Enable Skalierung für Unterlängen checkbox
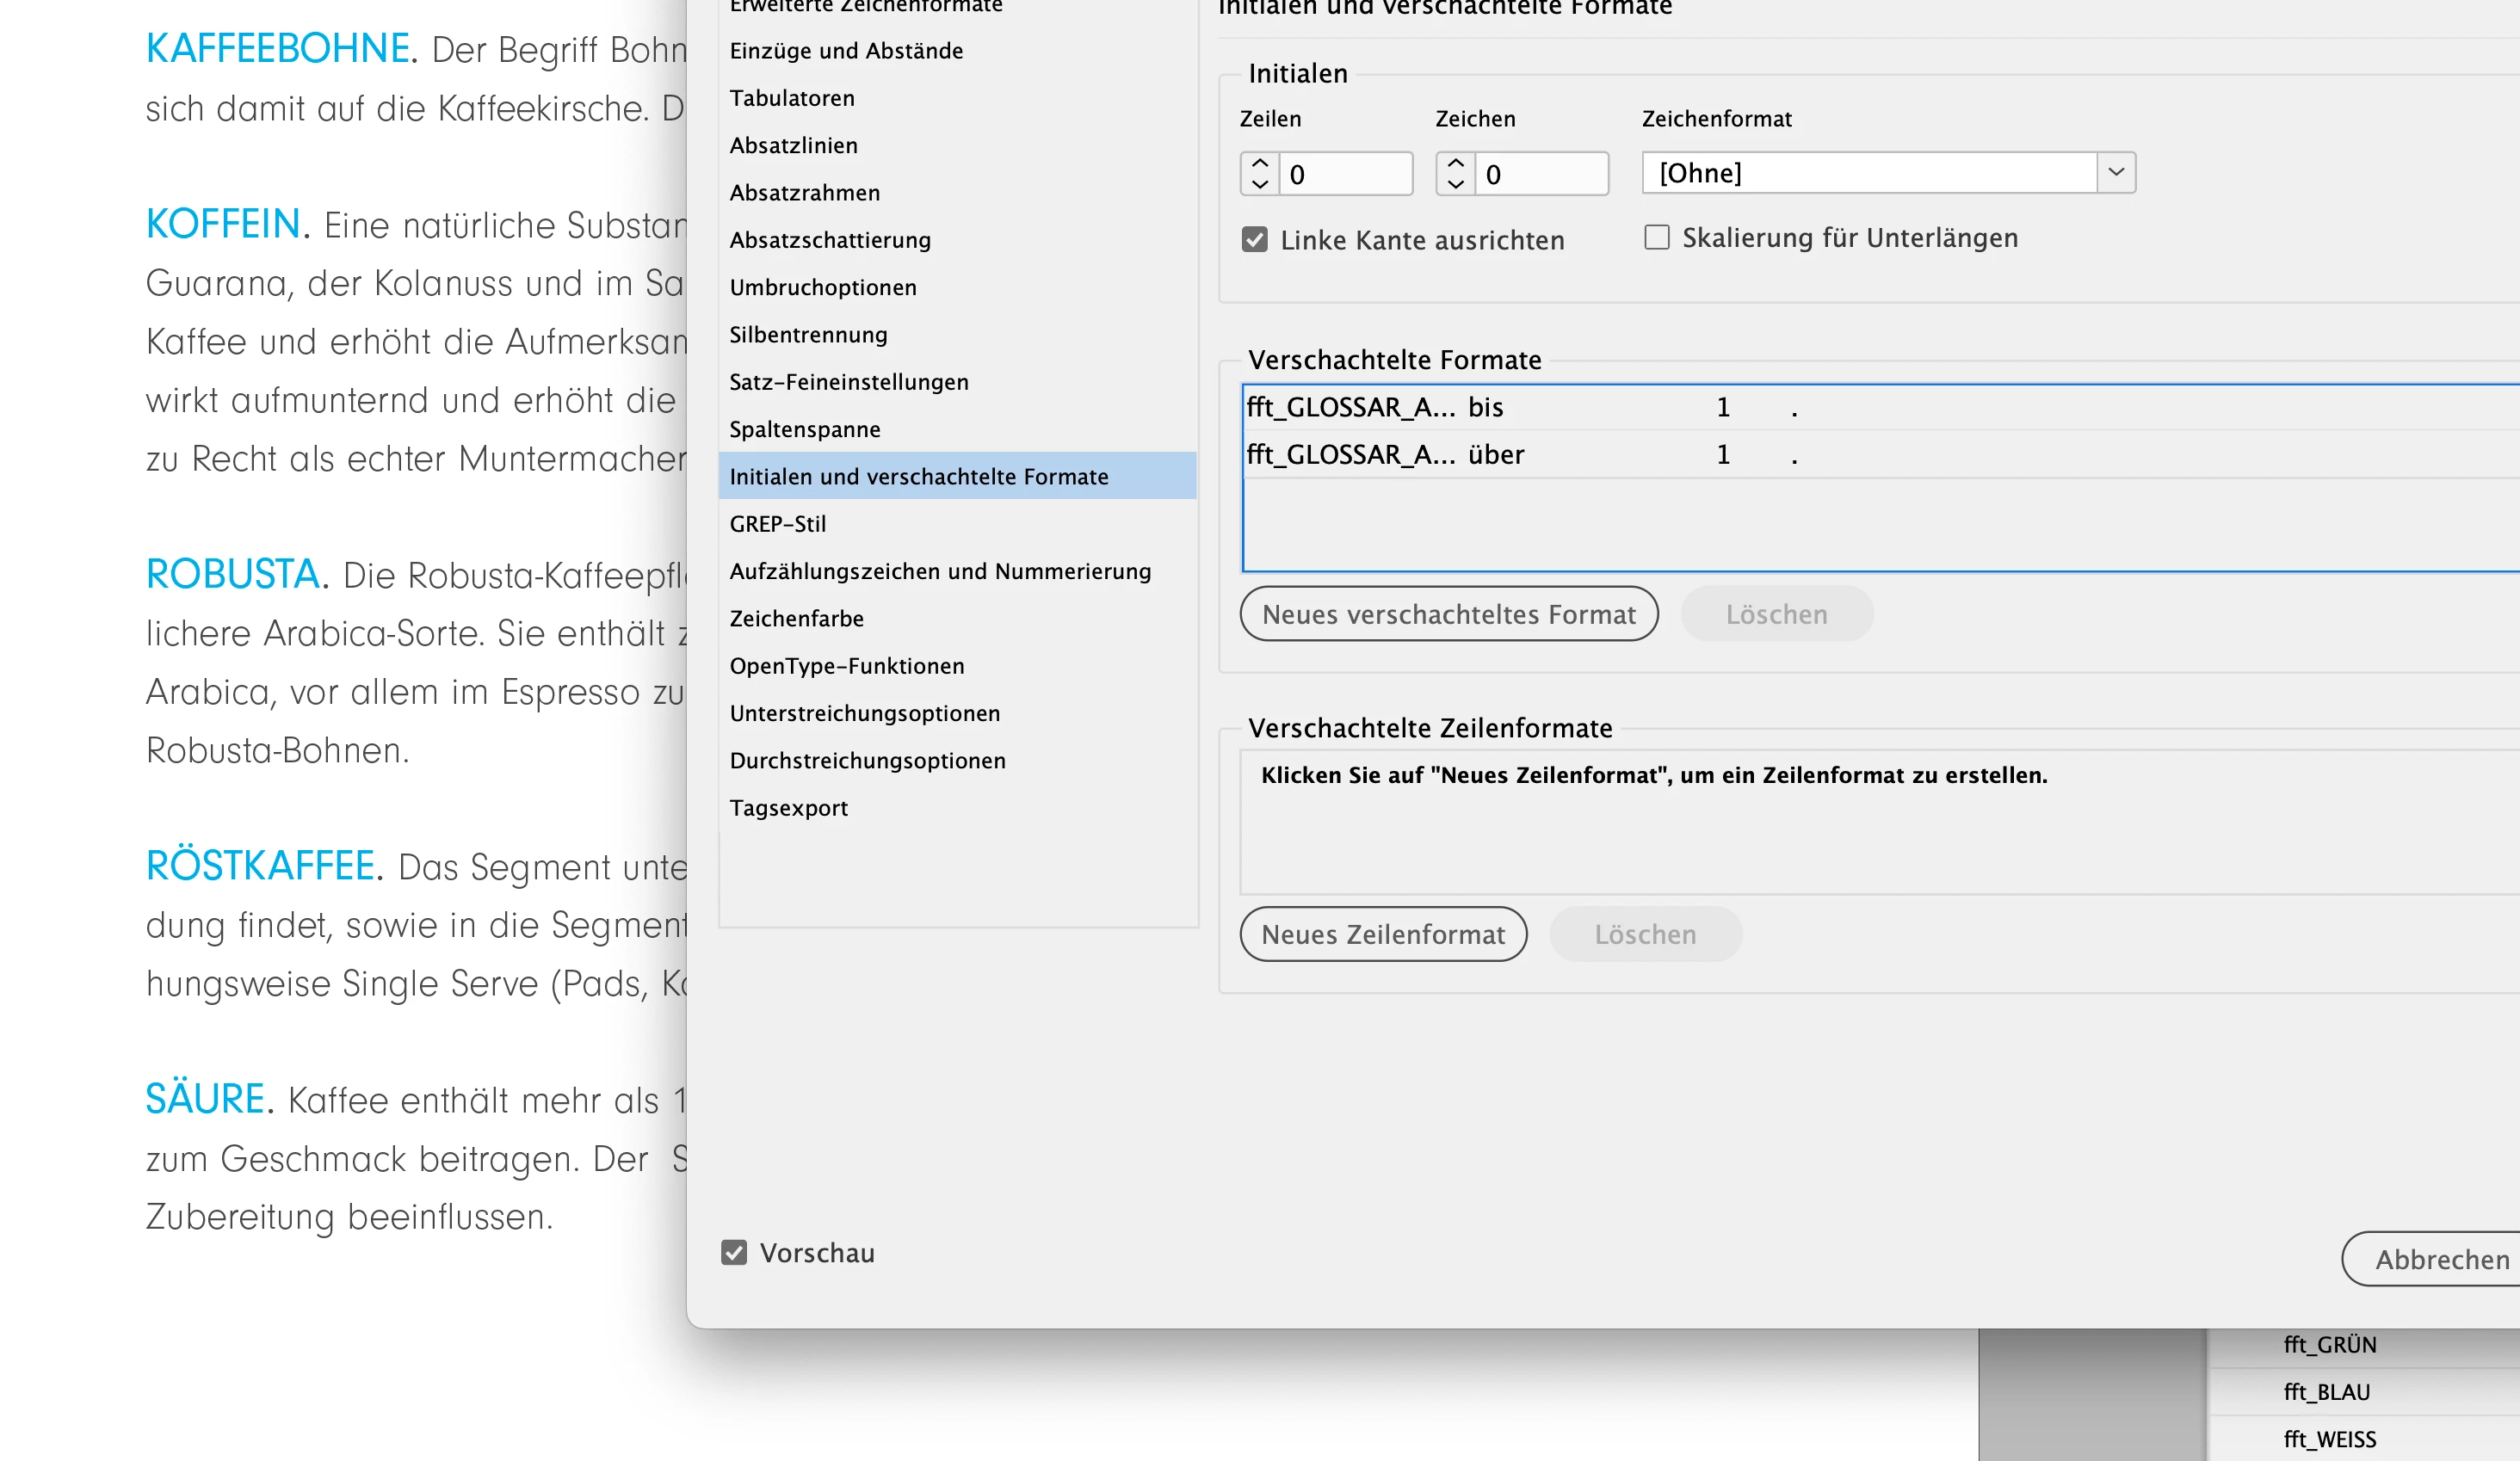 click(x=1657, y=238)
